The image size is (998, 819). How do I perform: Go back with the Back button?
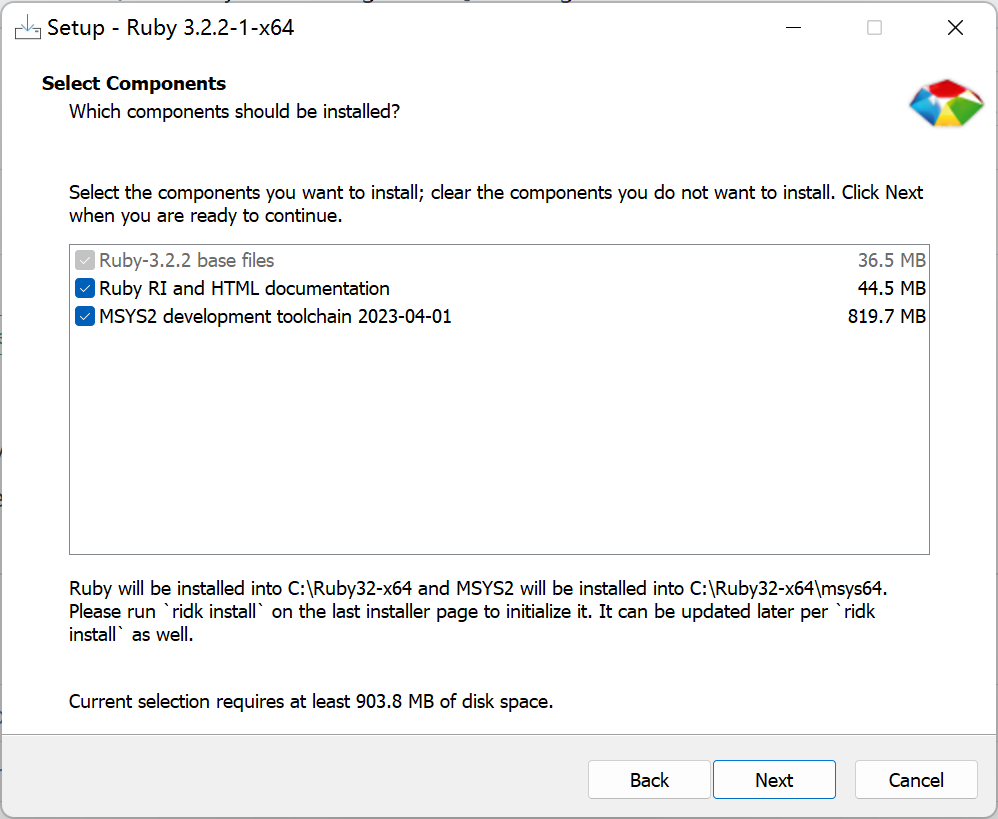point(649,780)
